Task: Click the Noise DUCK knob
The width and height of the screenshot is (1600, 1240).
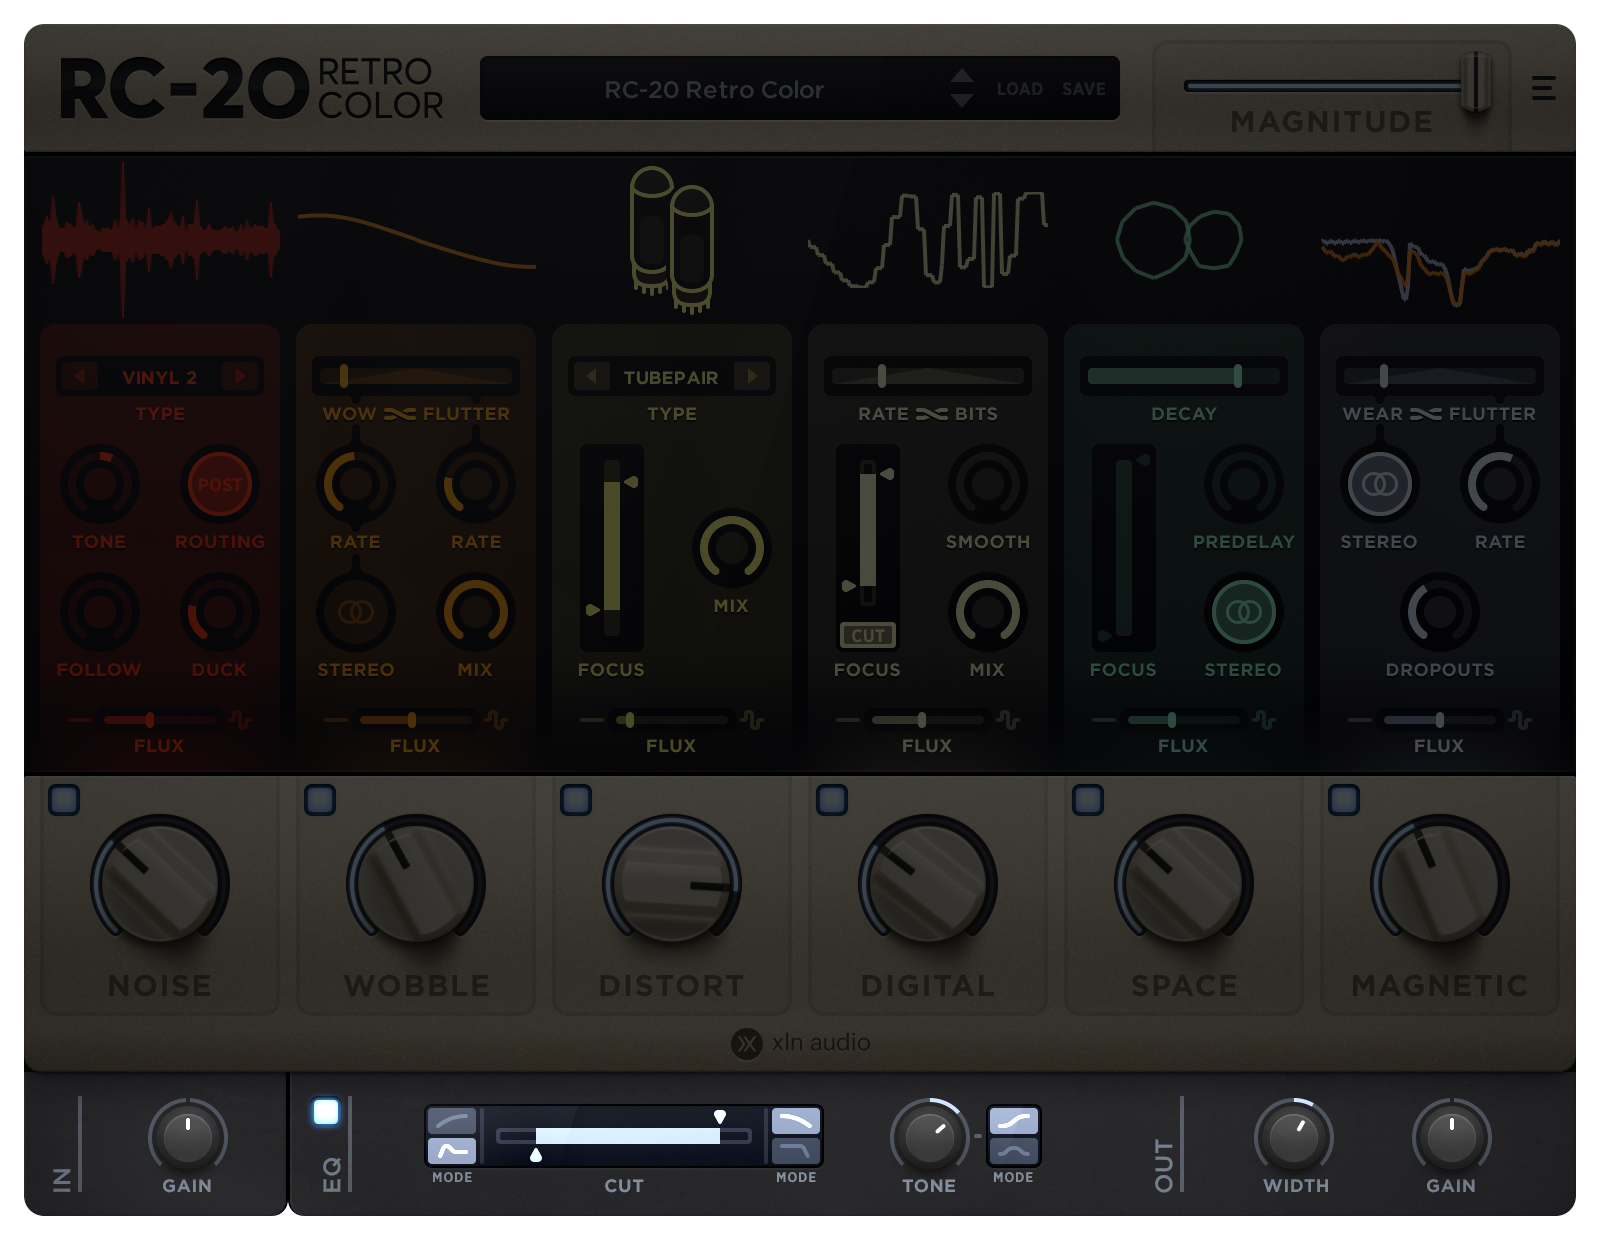Action: 220,612
